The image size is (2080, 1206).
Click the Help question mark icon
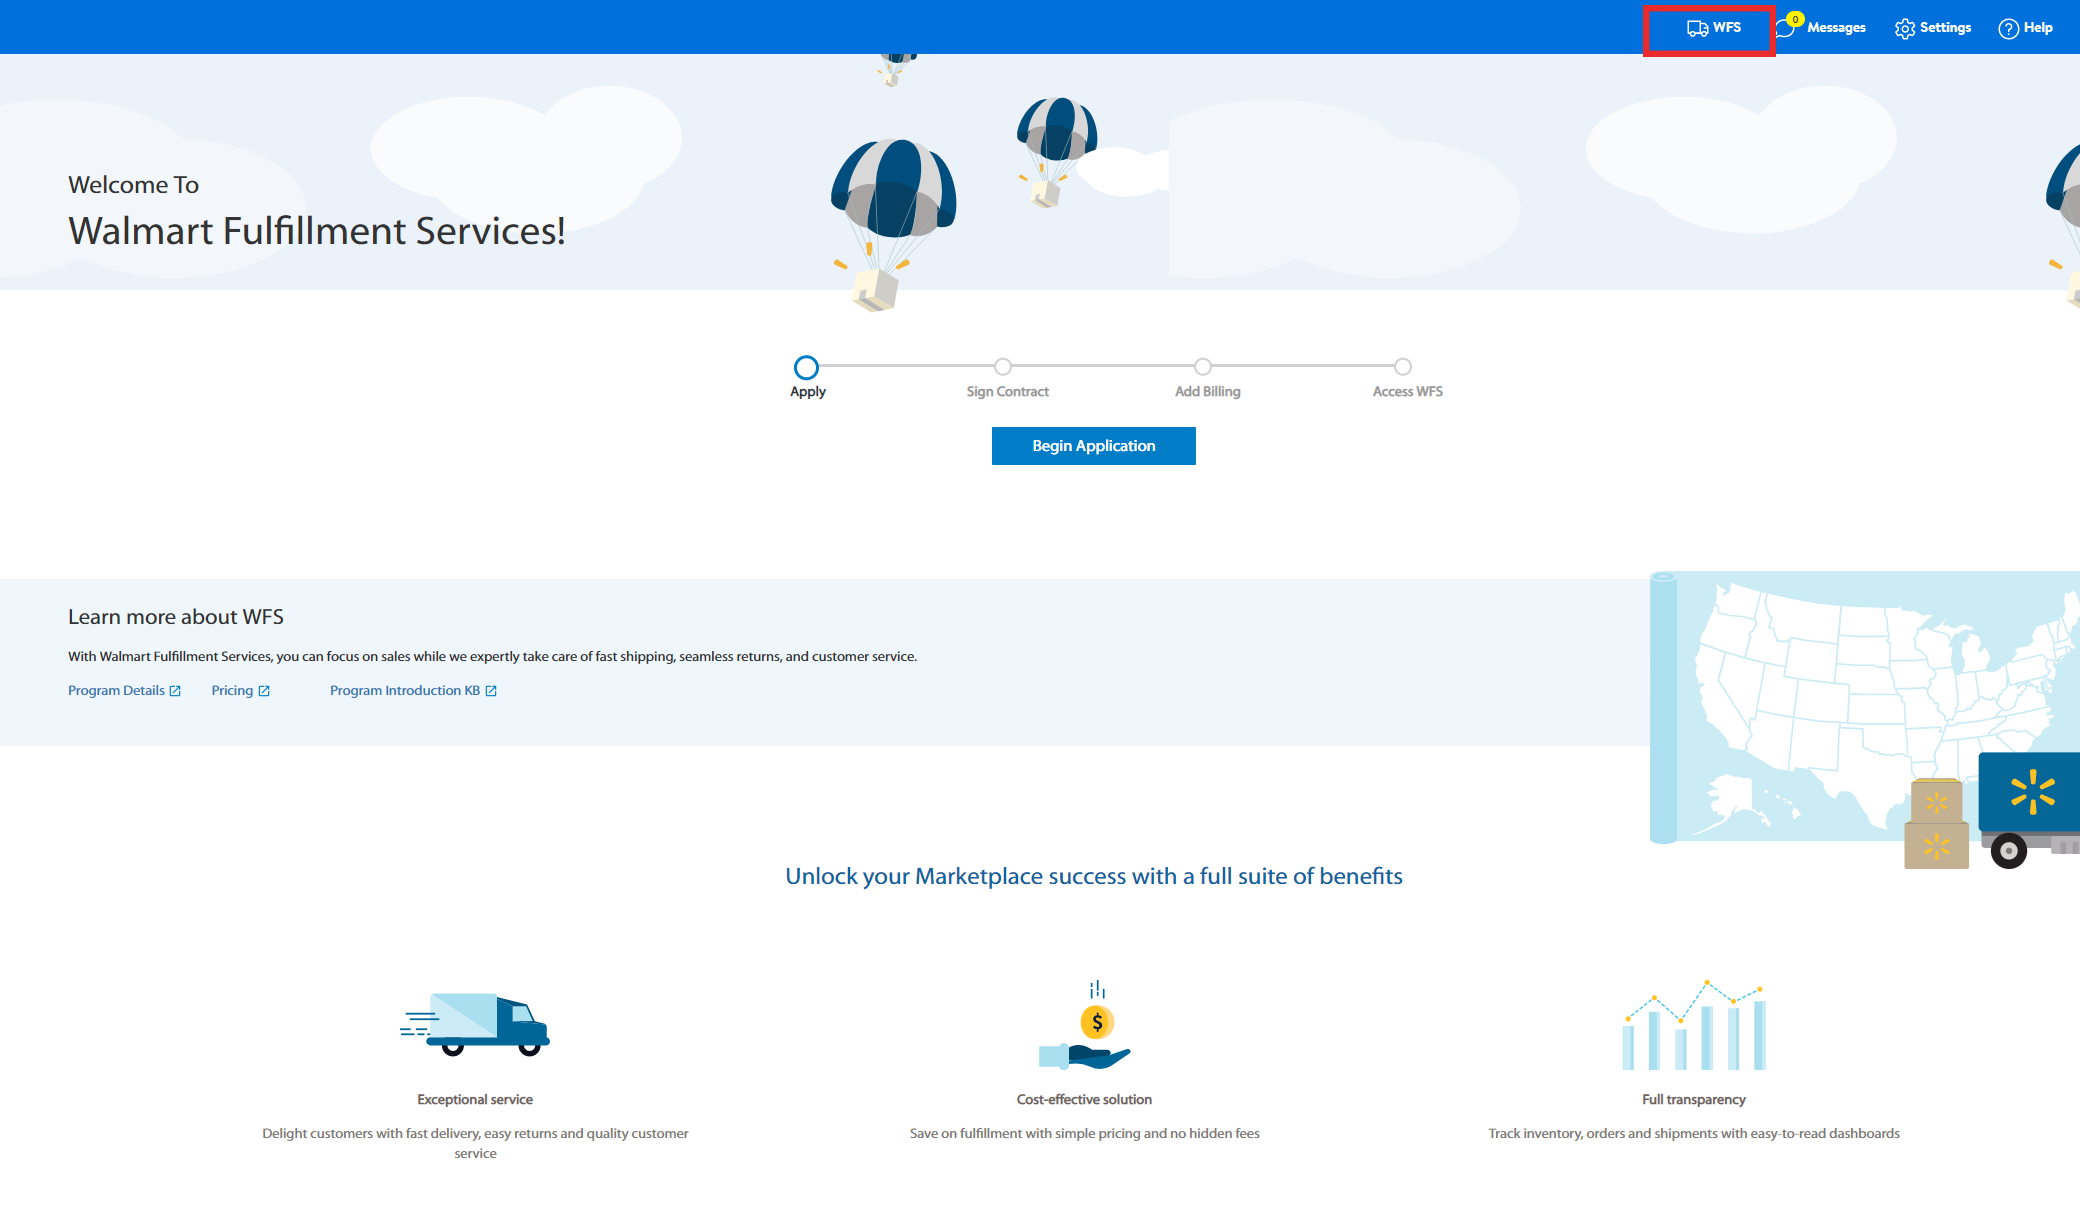click(x=2008, y=29)
